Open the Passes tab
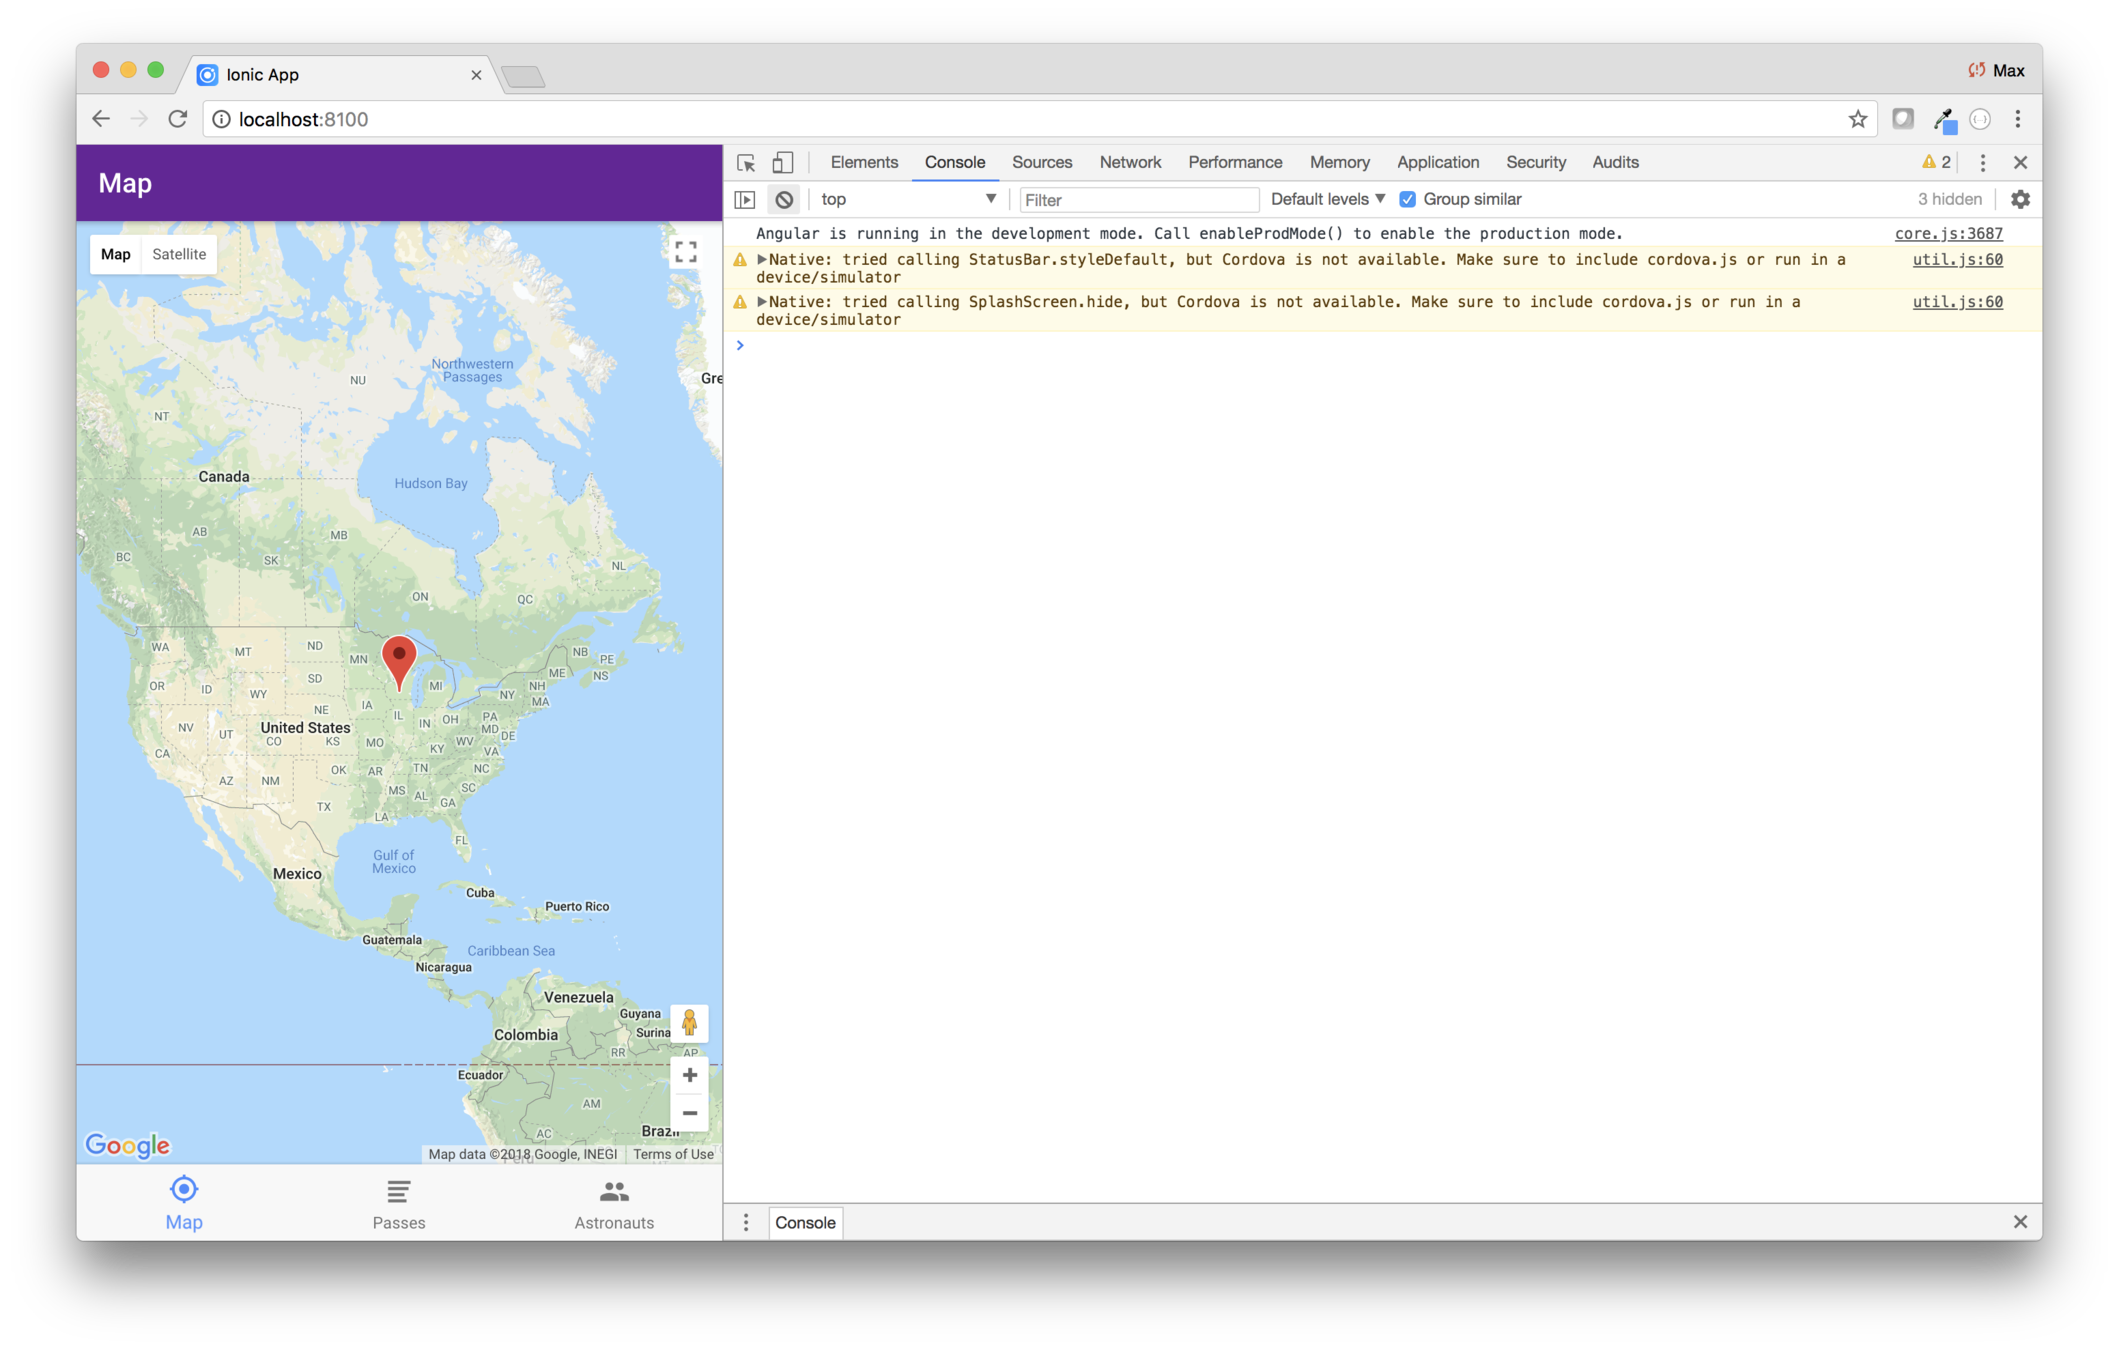Image resolution: width=2119 pixels, height=1350 pixels. click(x=399, y=1204)
